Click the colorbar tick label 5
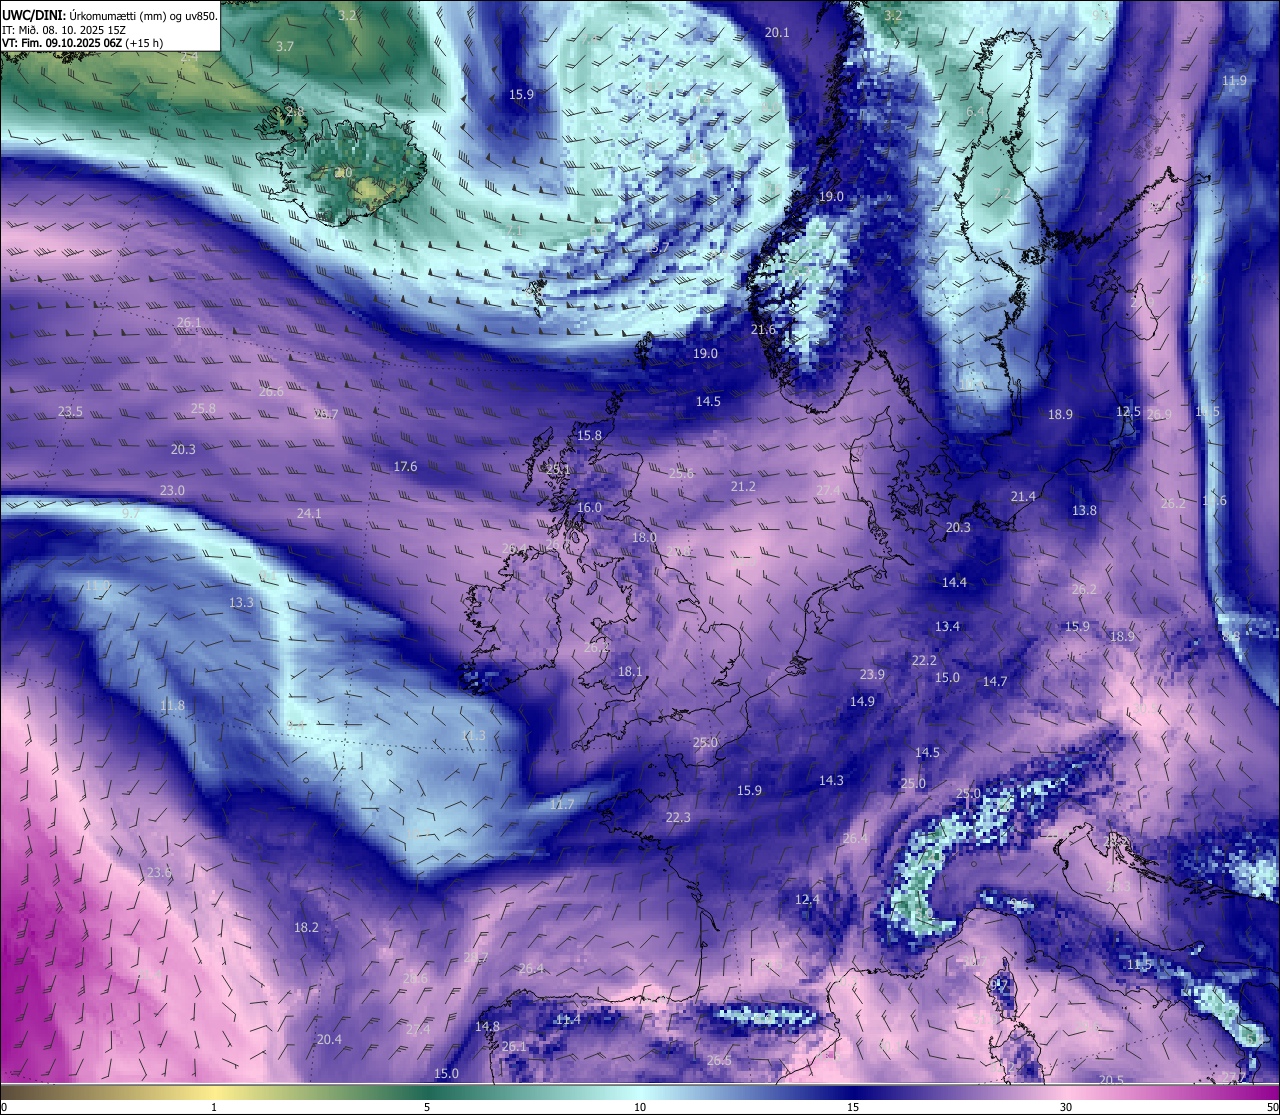Screen dimensions: 1280x1115 point(427,1107)
